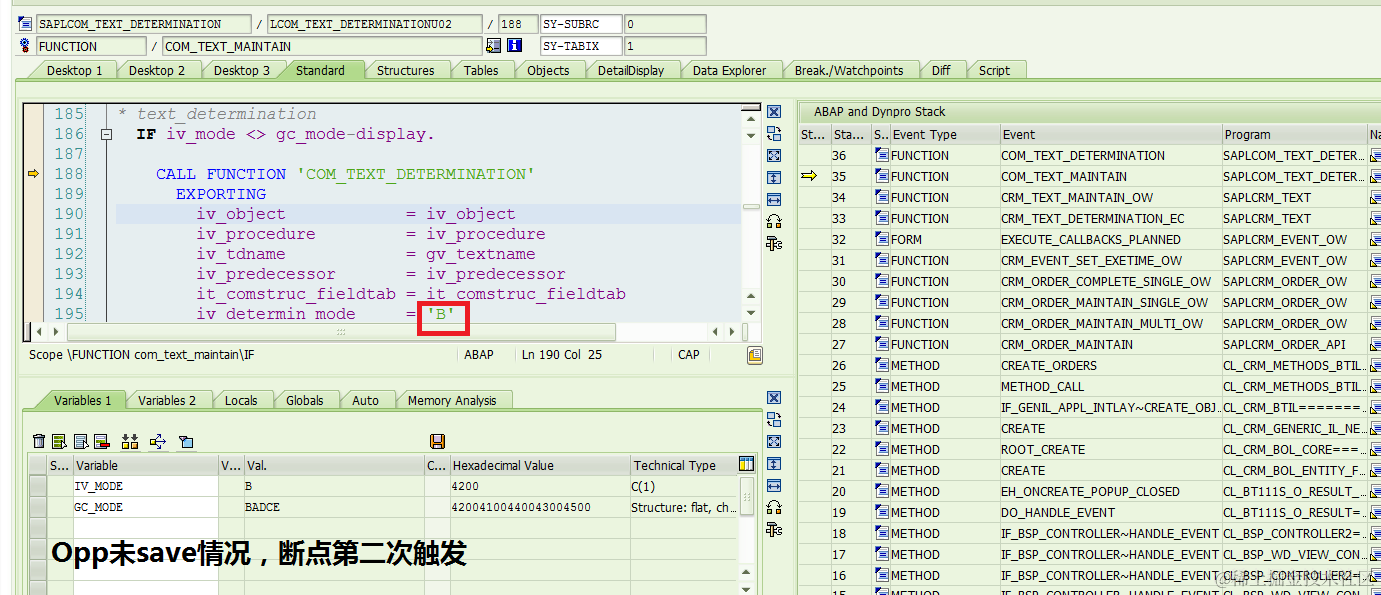Select the Globals tab
1381x595 pixels.
tap(305, 400)
